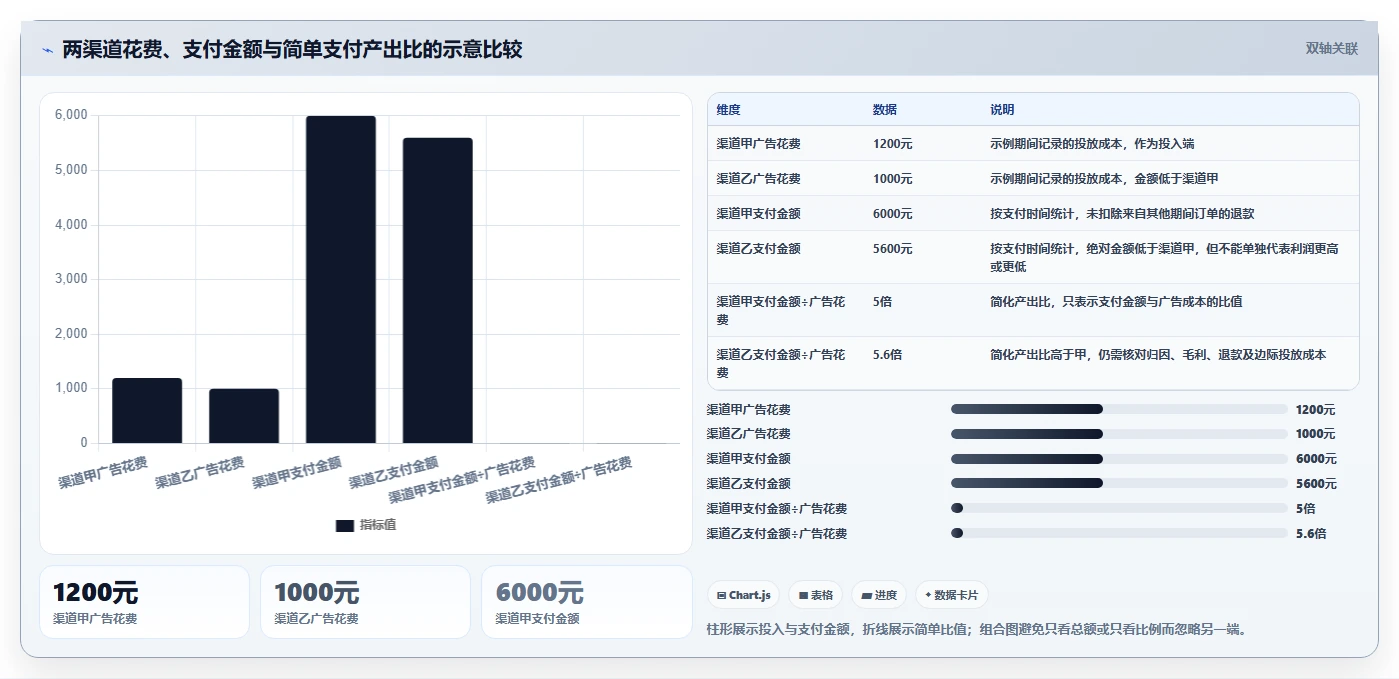Click the chart title heading text
This screenshot has width=1399, height=679.
click(292, 50)
